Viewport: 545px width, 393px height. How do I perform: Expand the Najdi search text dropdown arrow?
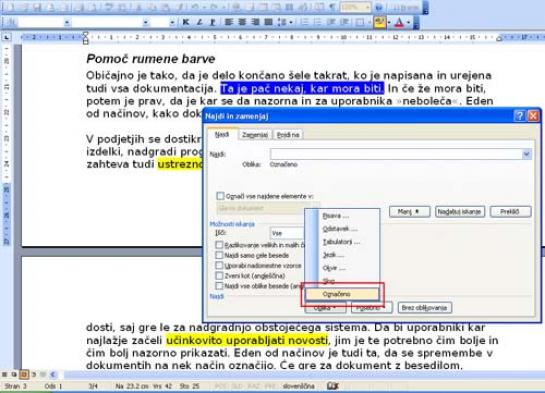527,154
